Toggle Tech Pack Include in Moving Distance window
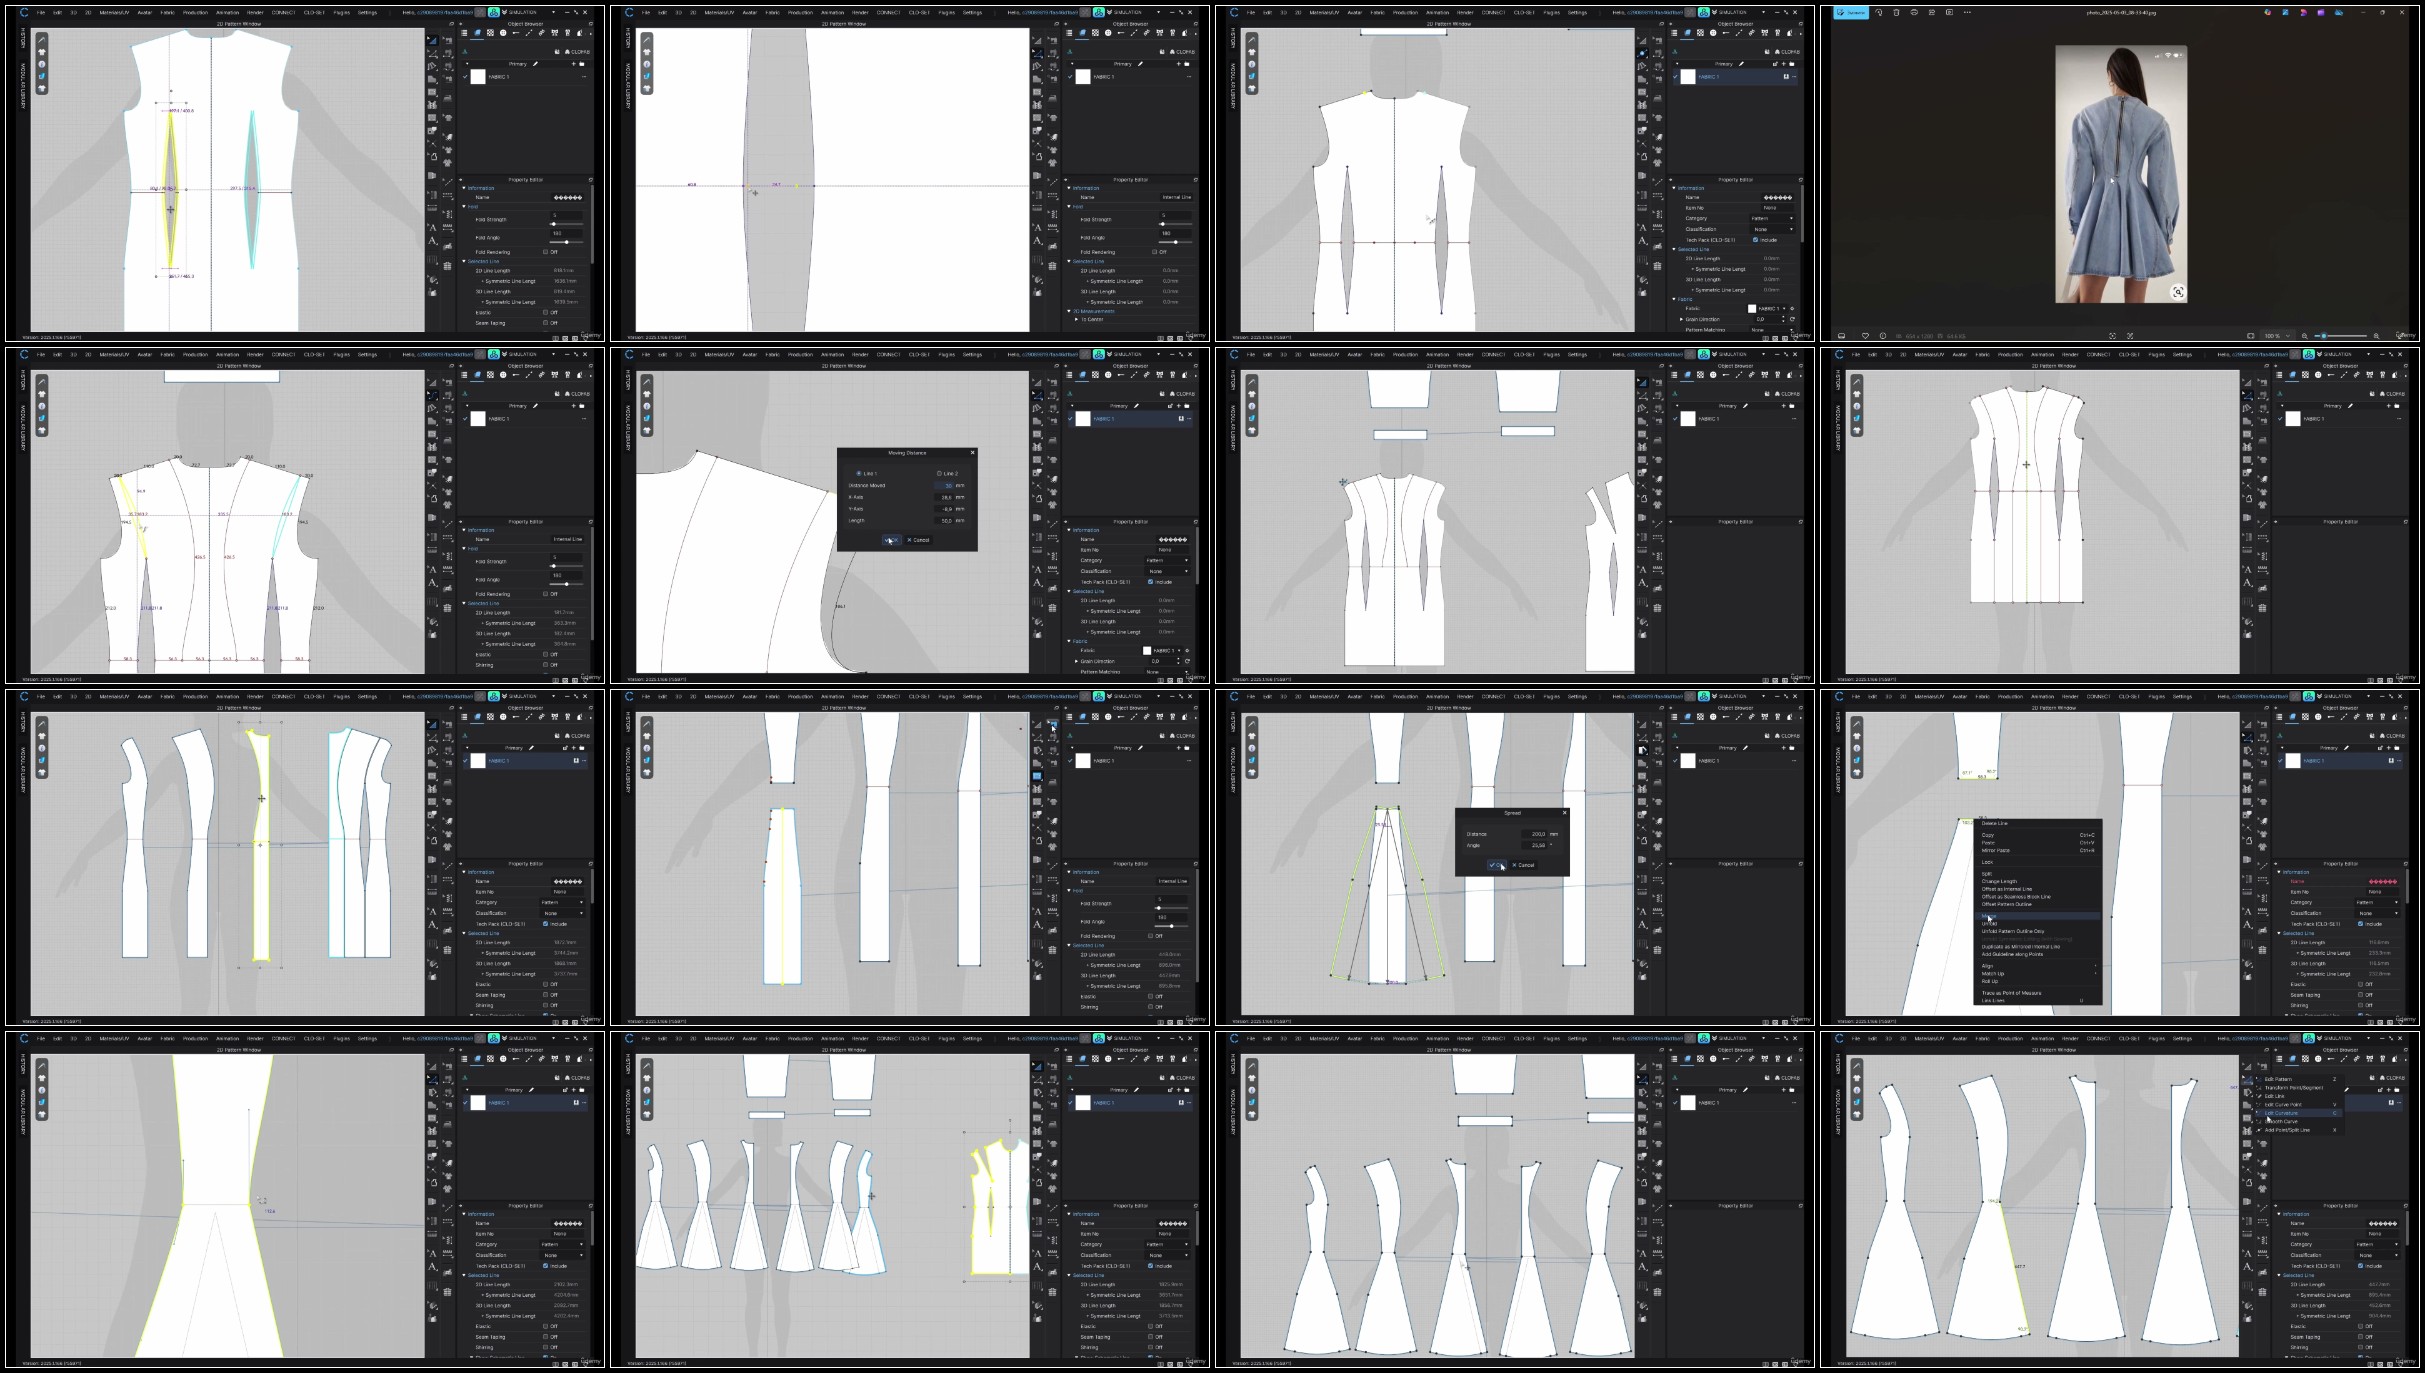The width and height of the screenshot is (2425, 1373). pyautogui.click(x=1151, y=582)
